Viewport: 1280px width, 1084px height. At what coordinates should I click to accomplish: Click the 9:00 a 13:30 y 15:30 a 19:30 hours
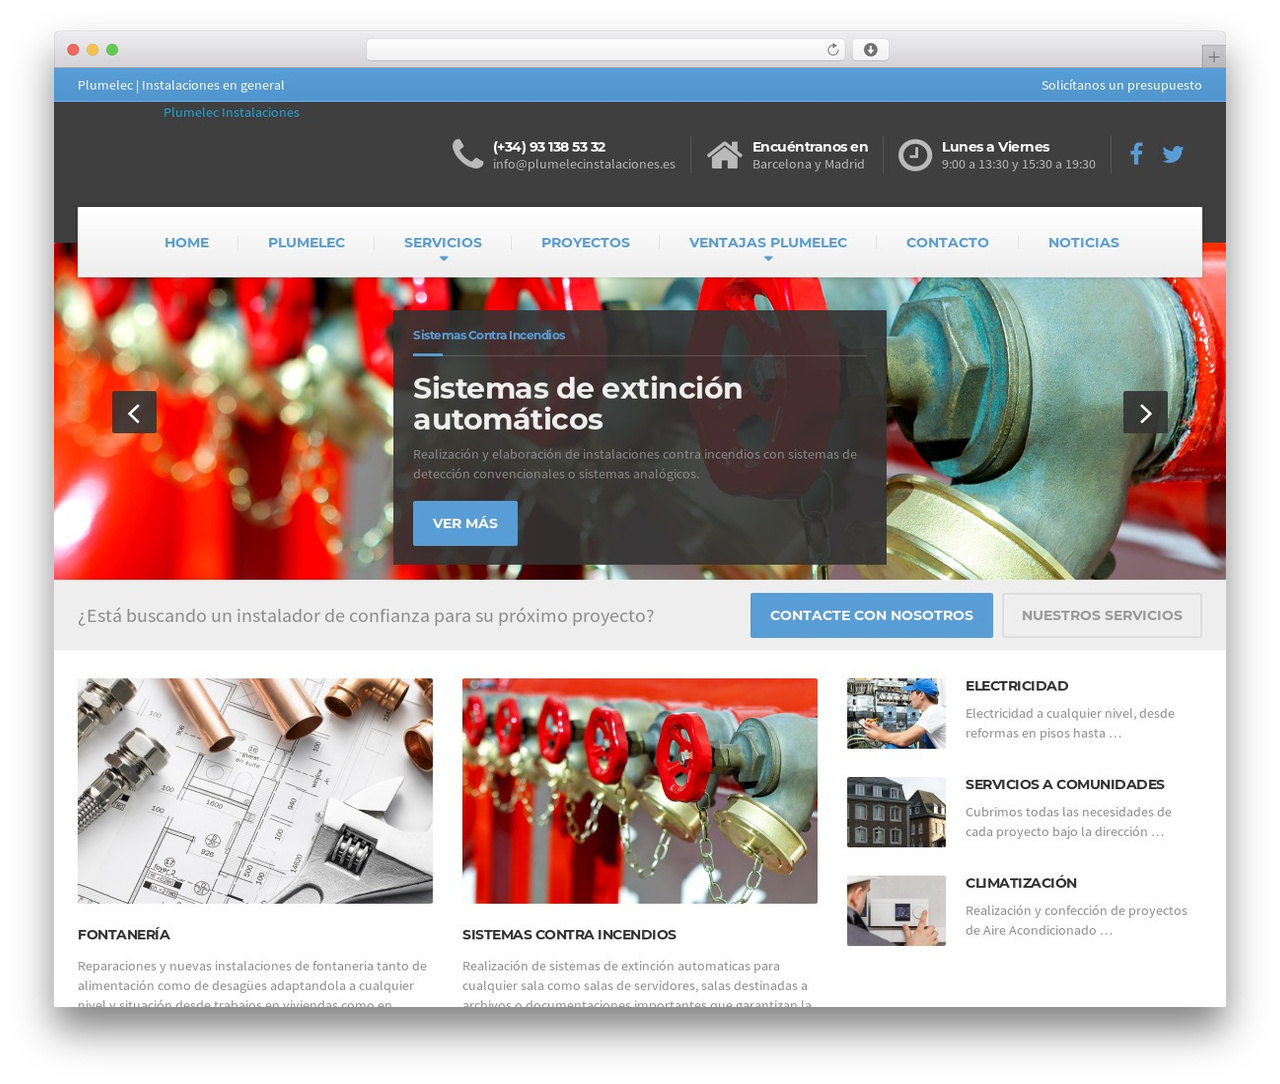coord(1018,164)
